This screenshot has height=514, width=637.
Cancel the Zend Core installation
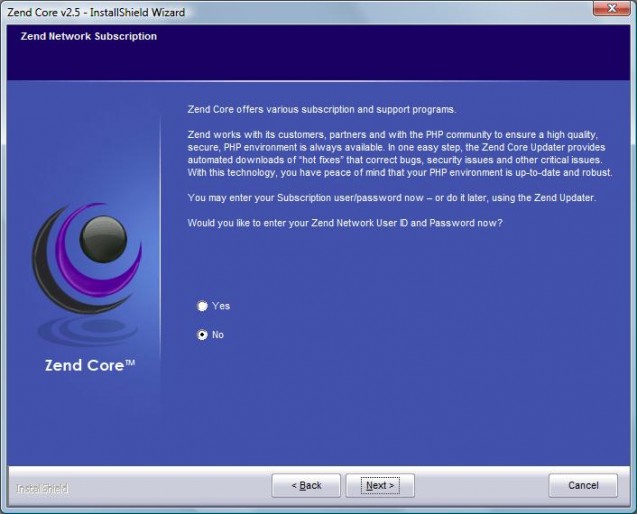[583, 485]
